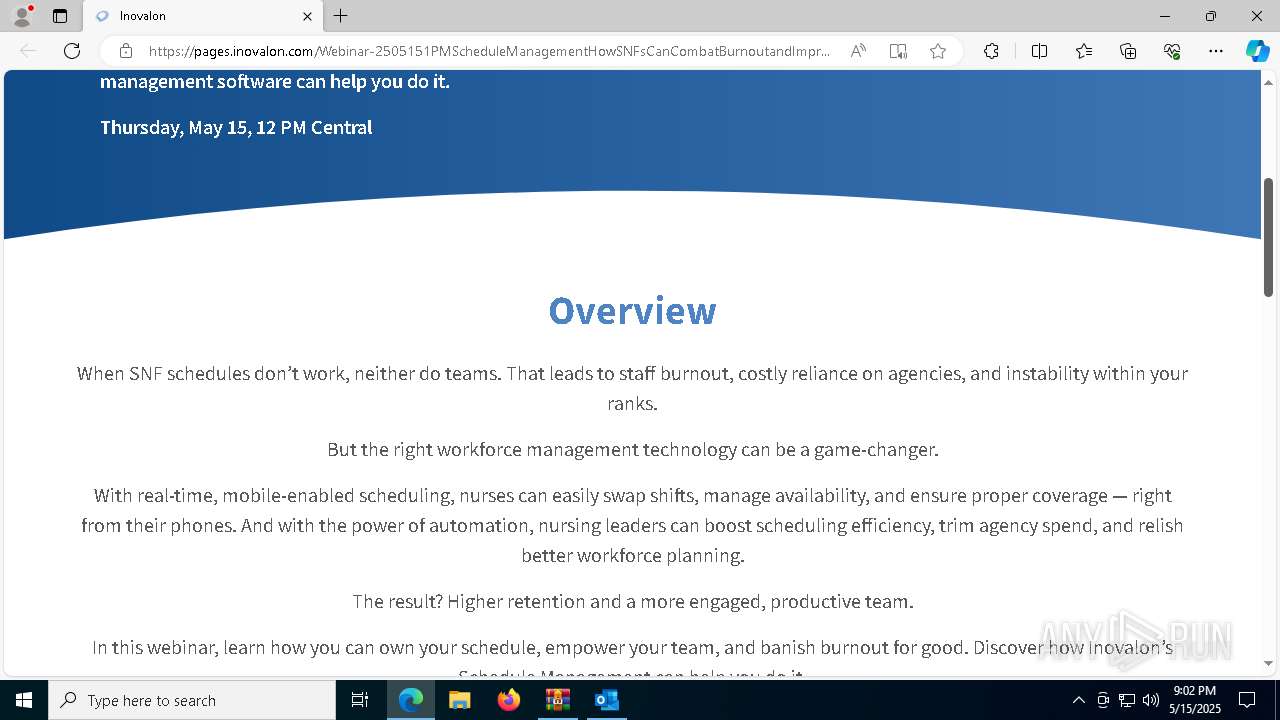Open the Collections panel
The image size is (1280, 720).
point(1128,51)
